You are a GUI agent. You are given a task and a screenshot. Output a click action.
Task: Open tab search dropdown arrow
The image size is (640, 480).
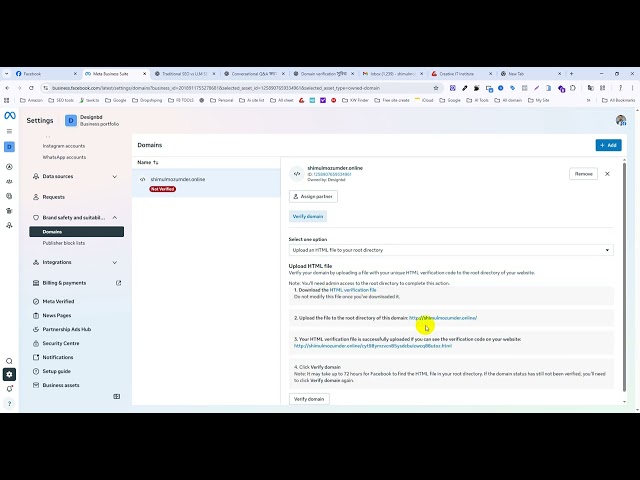point(6,74)
